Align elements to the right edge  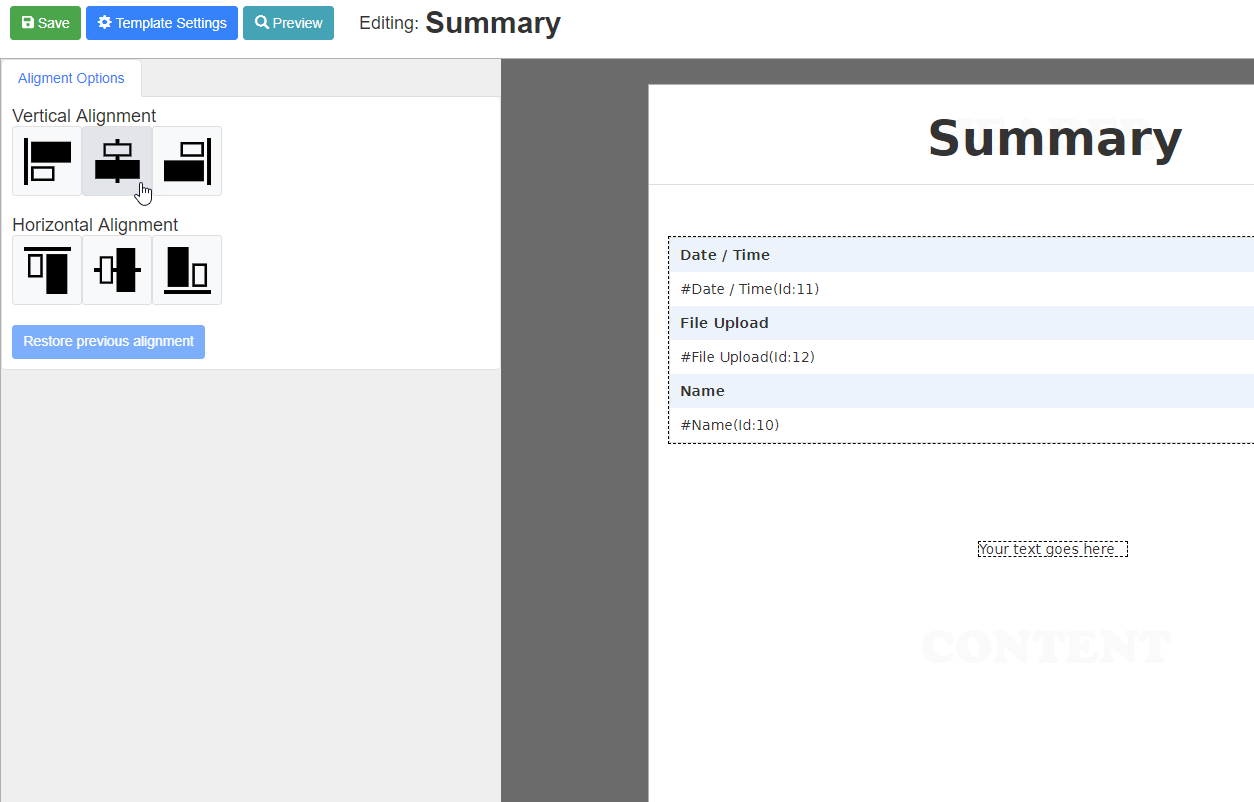tap(187, 161)
